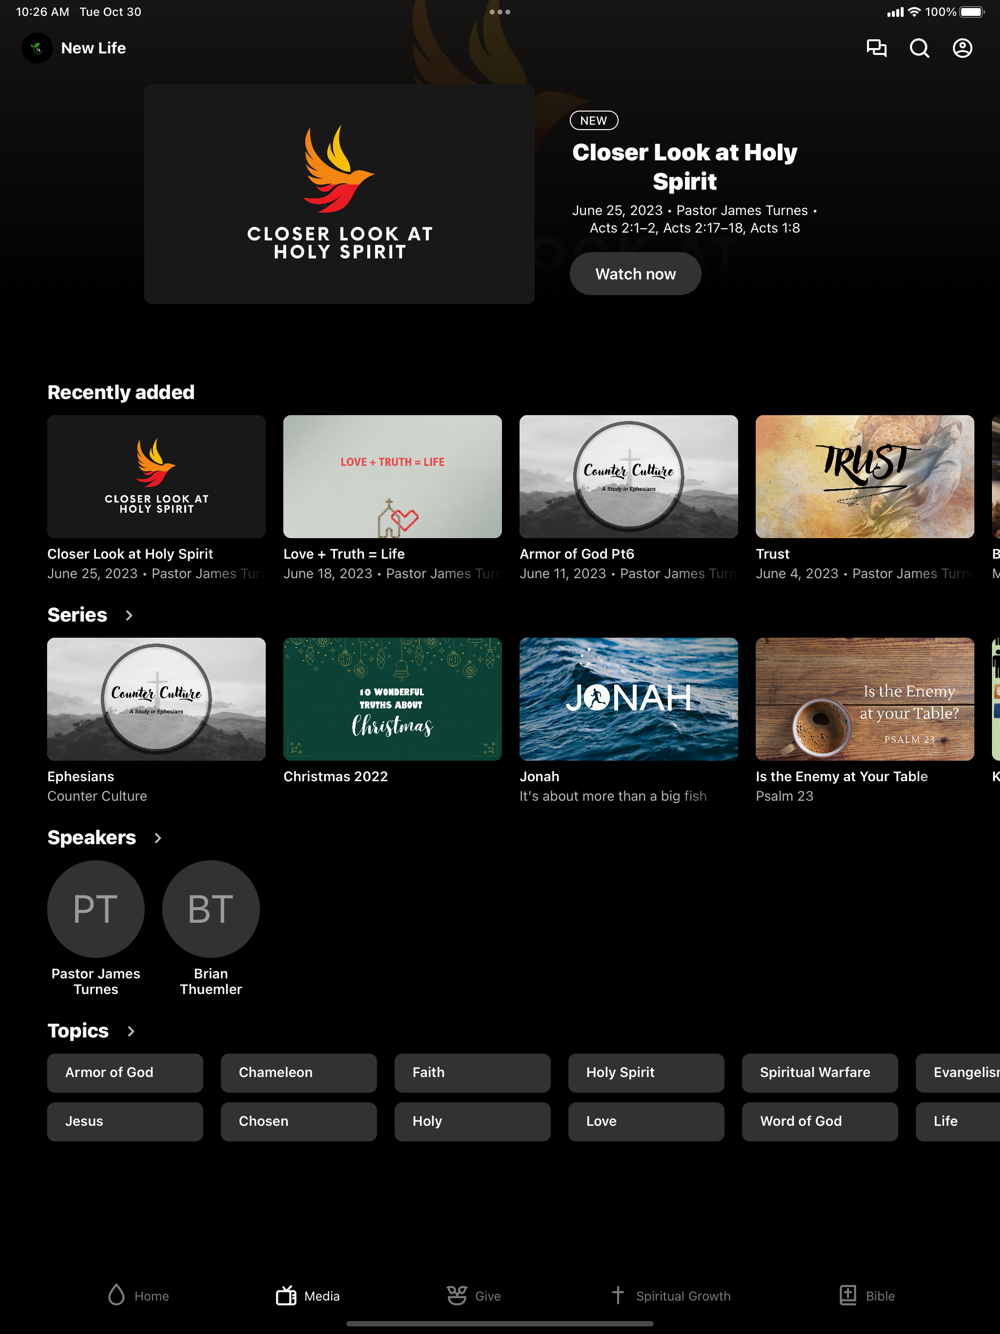The width and height of the screenshot is (1000, 1334).
Task: Select the Chameleon topic
Action: (x=299, y=1072)
